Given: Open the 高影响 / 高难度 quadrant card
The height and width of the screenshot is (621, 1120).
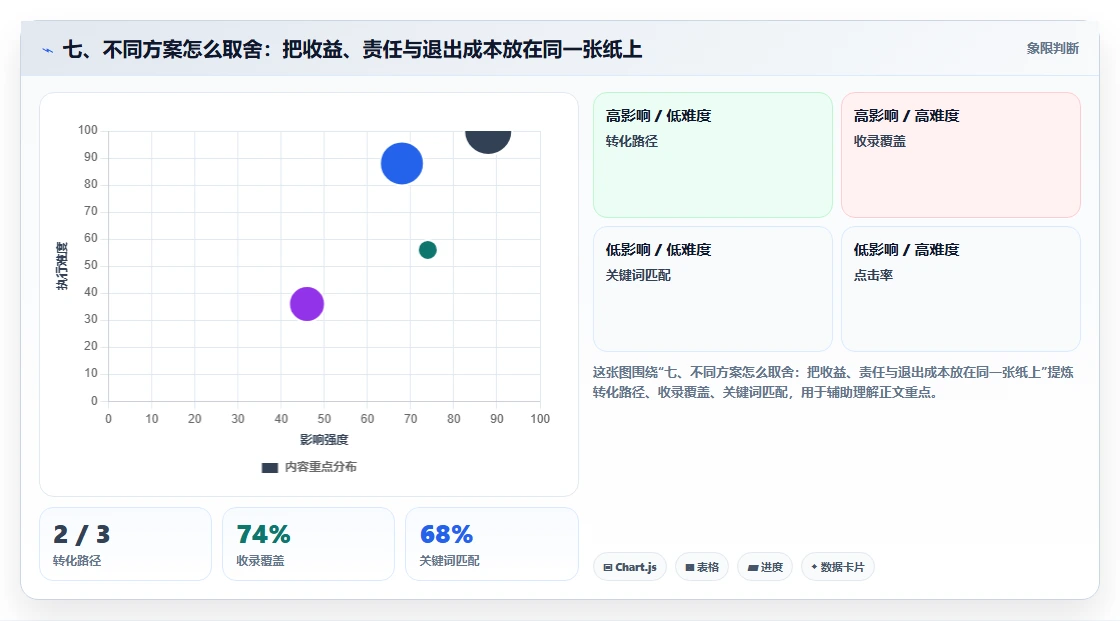Looking at the screenshot, I should click(960, 154).
